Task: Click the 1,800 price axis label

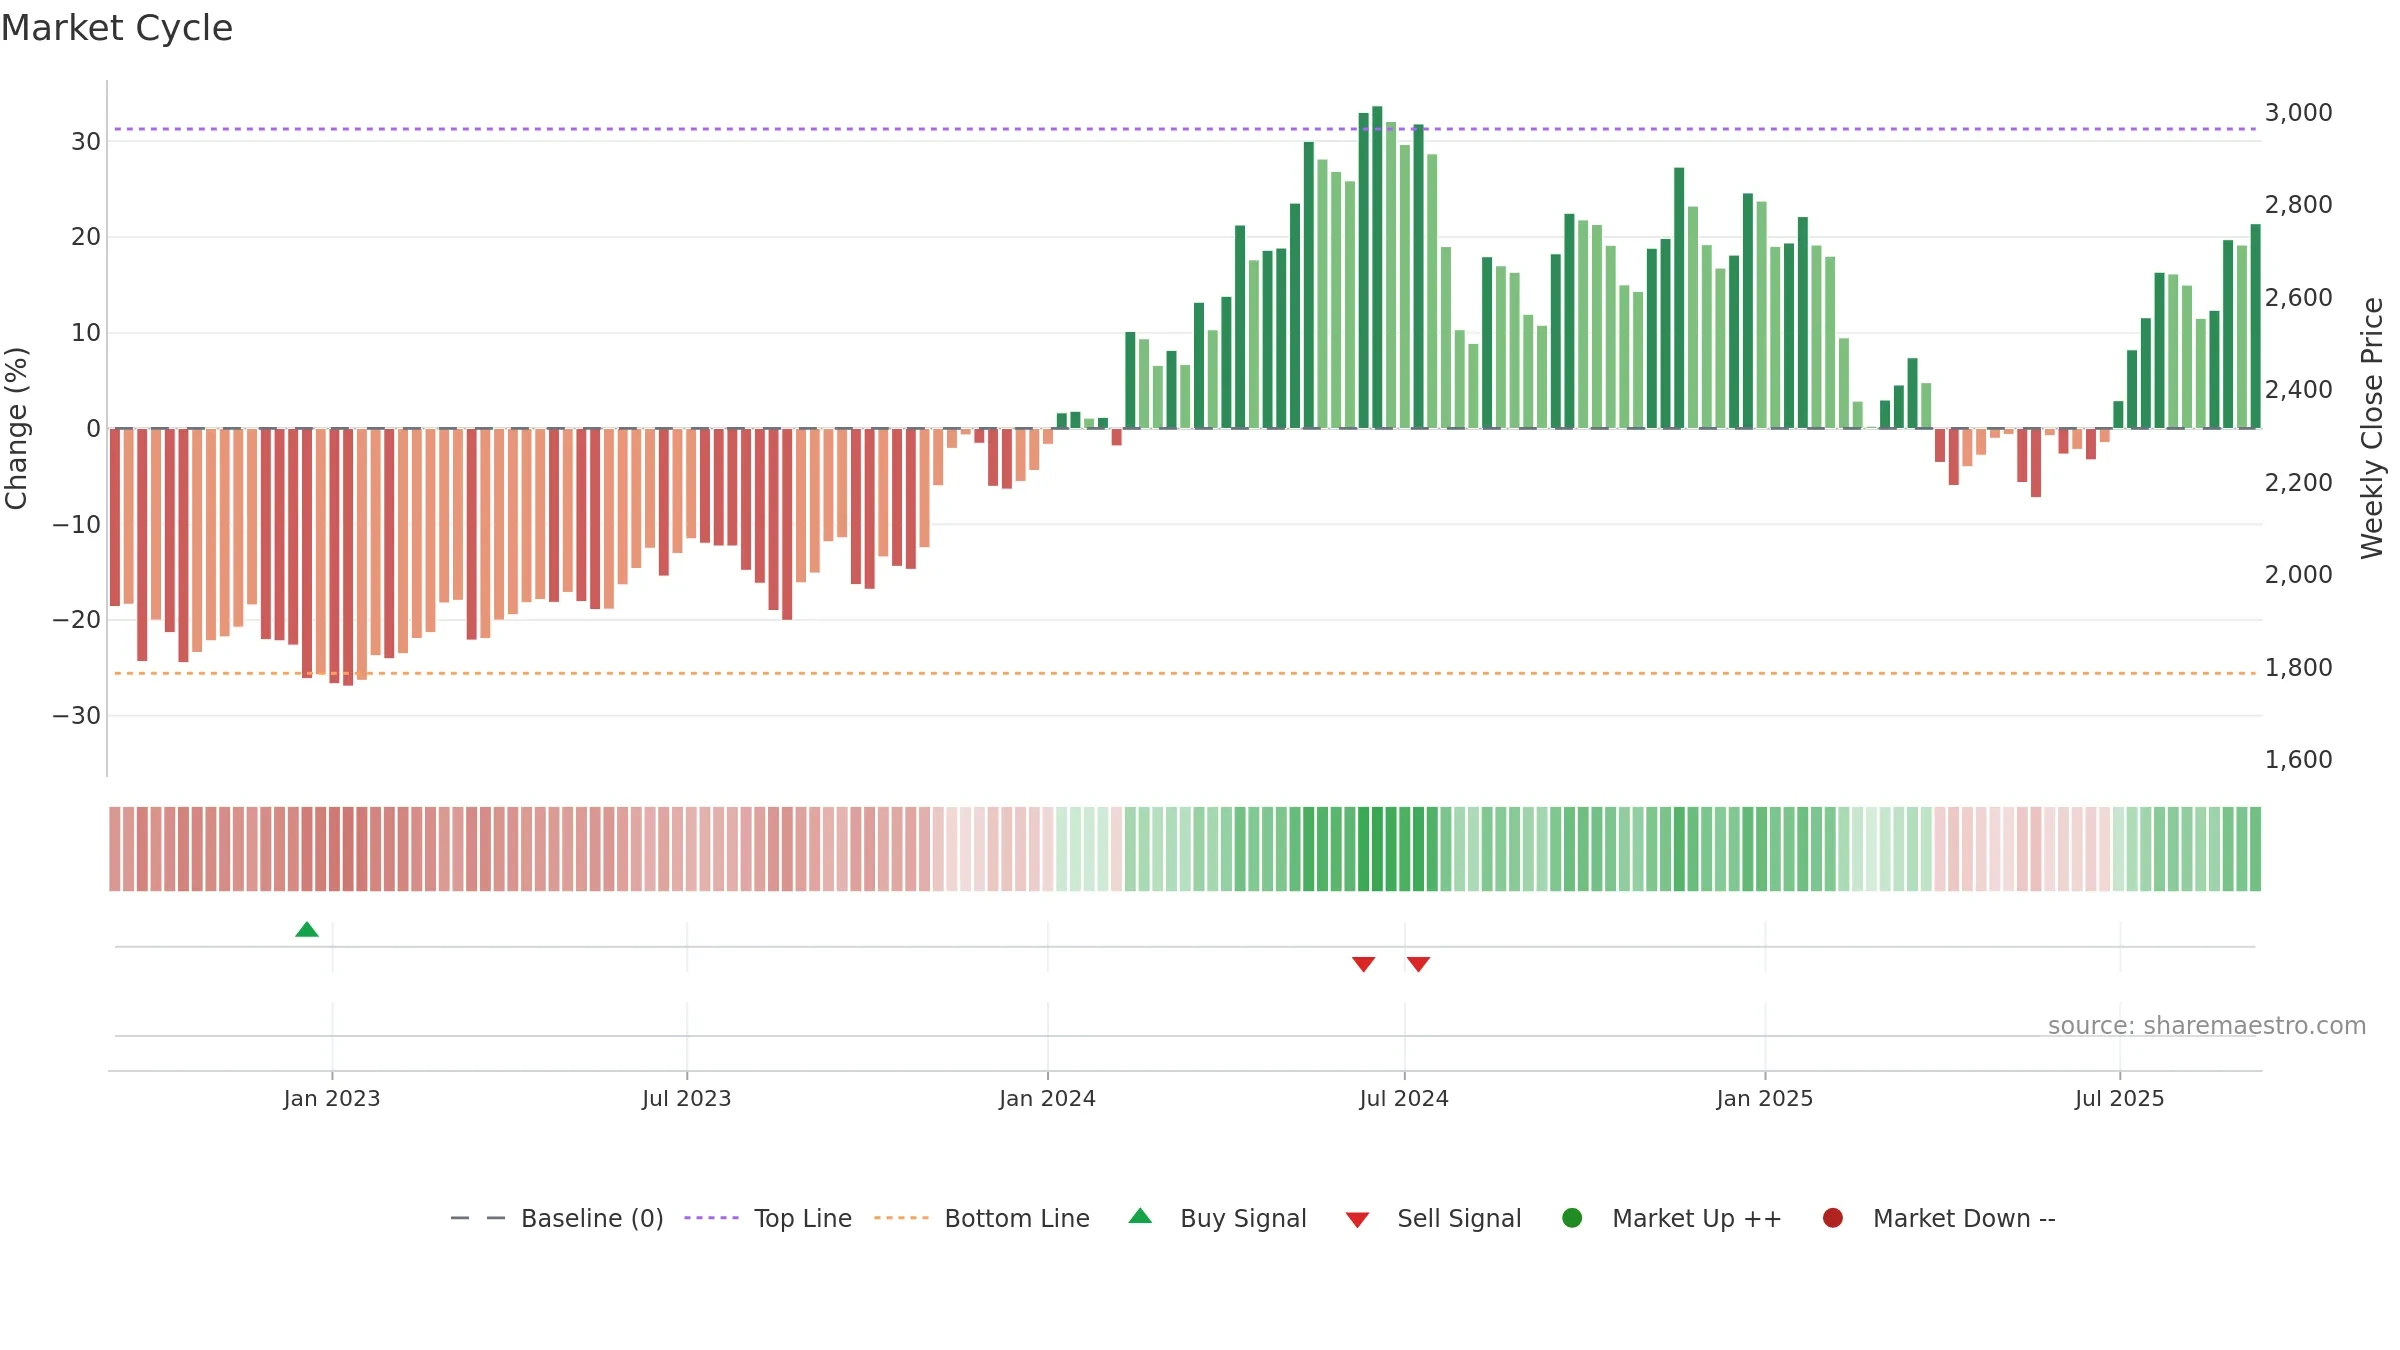Action: pyautogui.click(x=2299, y=668)
